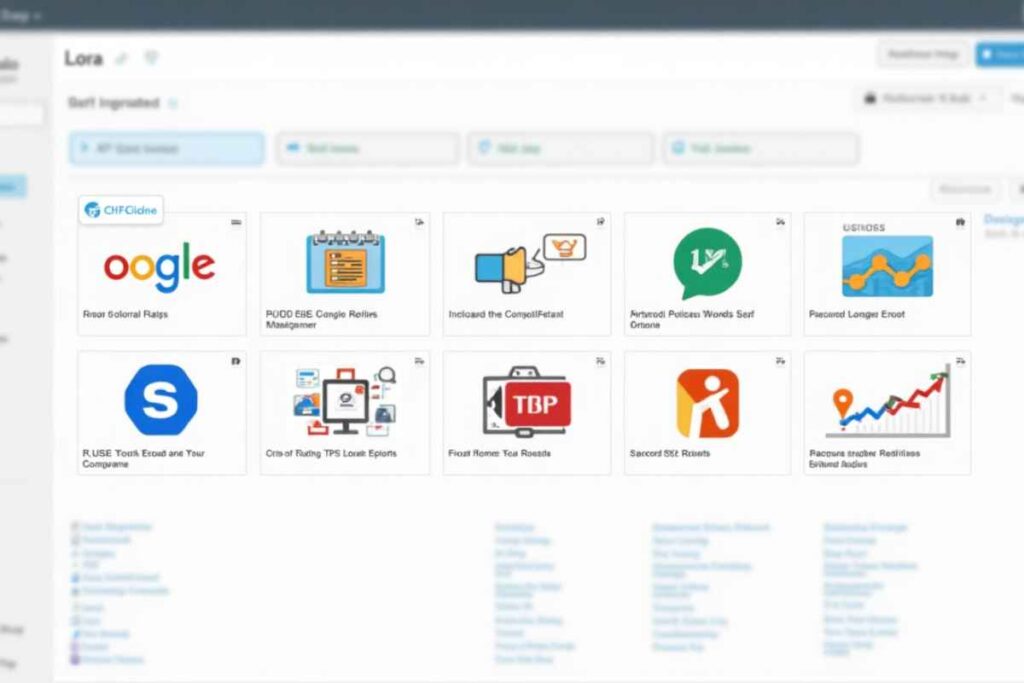Click the small icon beside the Self Ingrested heading
Image resolution: width=1024 pixels, height=683 pixels.
(x=173, y=103)
